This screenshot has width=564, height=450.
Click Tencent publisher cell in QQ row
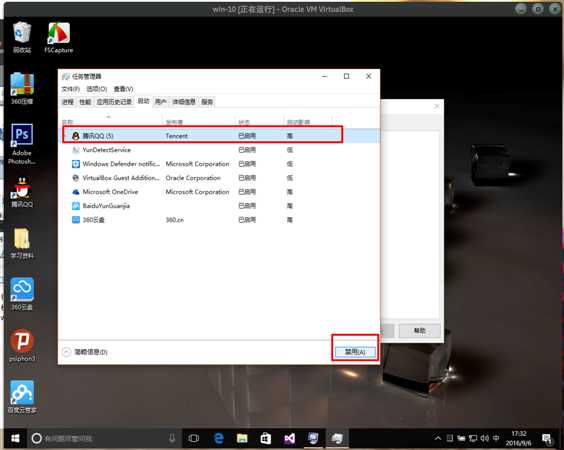[176, 136]
